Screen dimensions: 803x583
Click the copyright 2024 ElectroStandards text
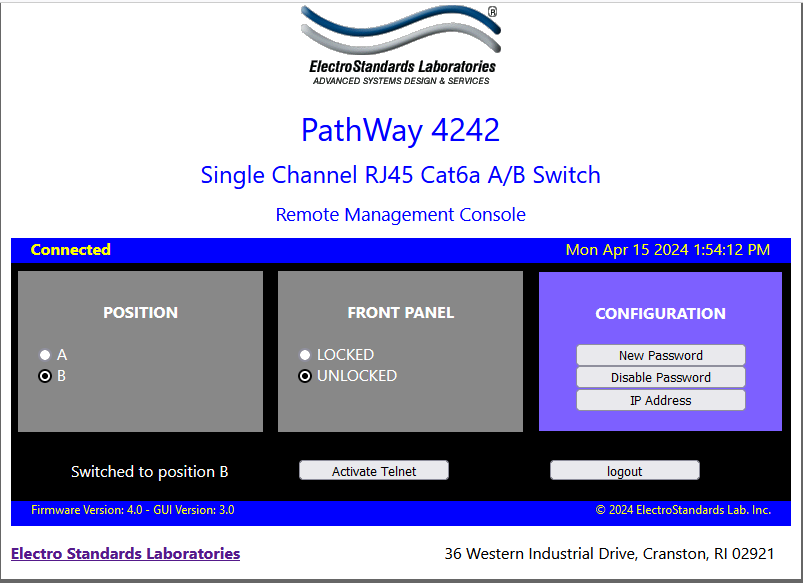tap(683, 510)
